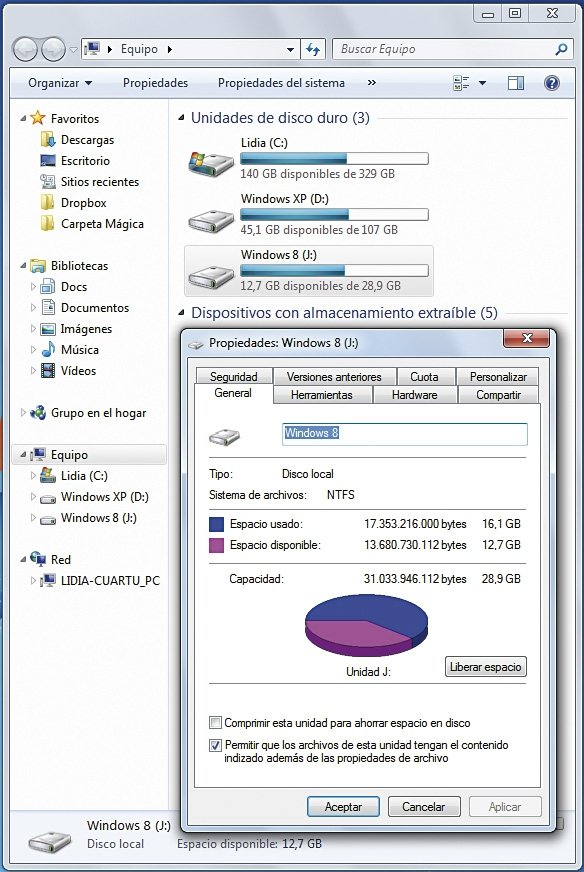Click the Grupo en el hogar icon
Viewport: 584px width, 872px height.
pos(38,413)
